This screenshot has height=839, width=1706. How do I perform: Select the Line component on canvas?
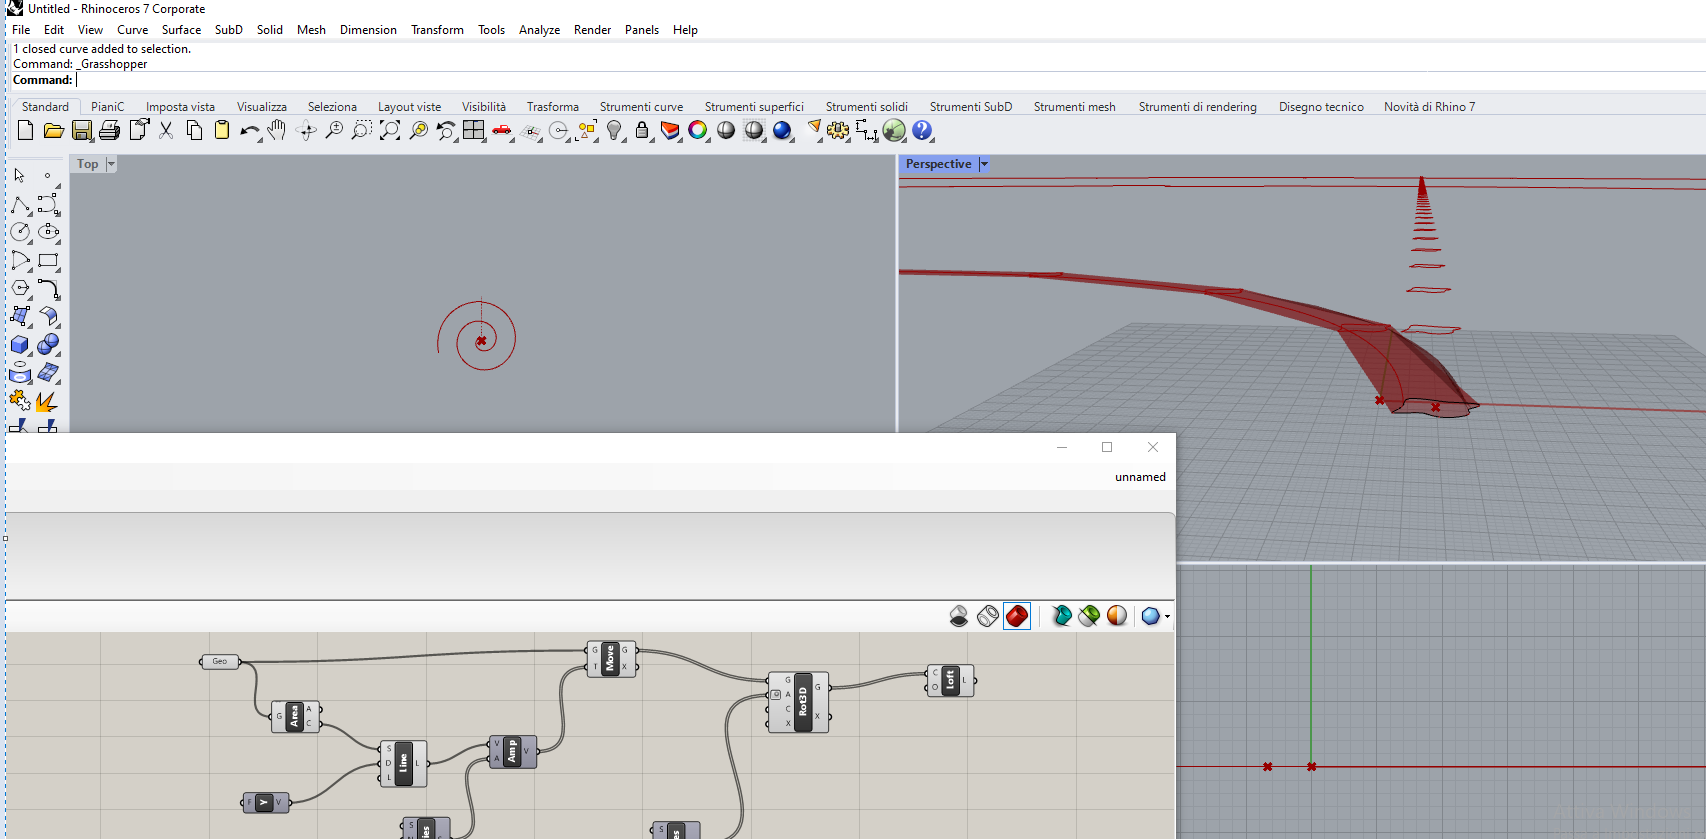[x=403, y=763]
